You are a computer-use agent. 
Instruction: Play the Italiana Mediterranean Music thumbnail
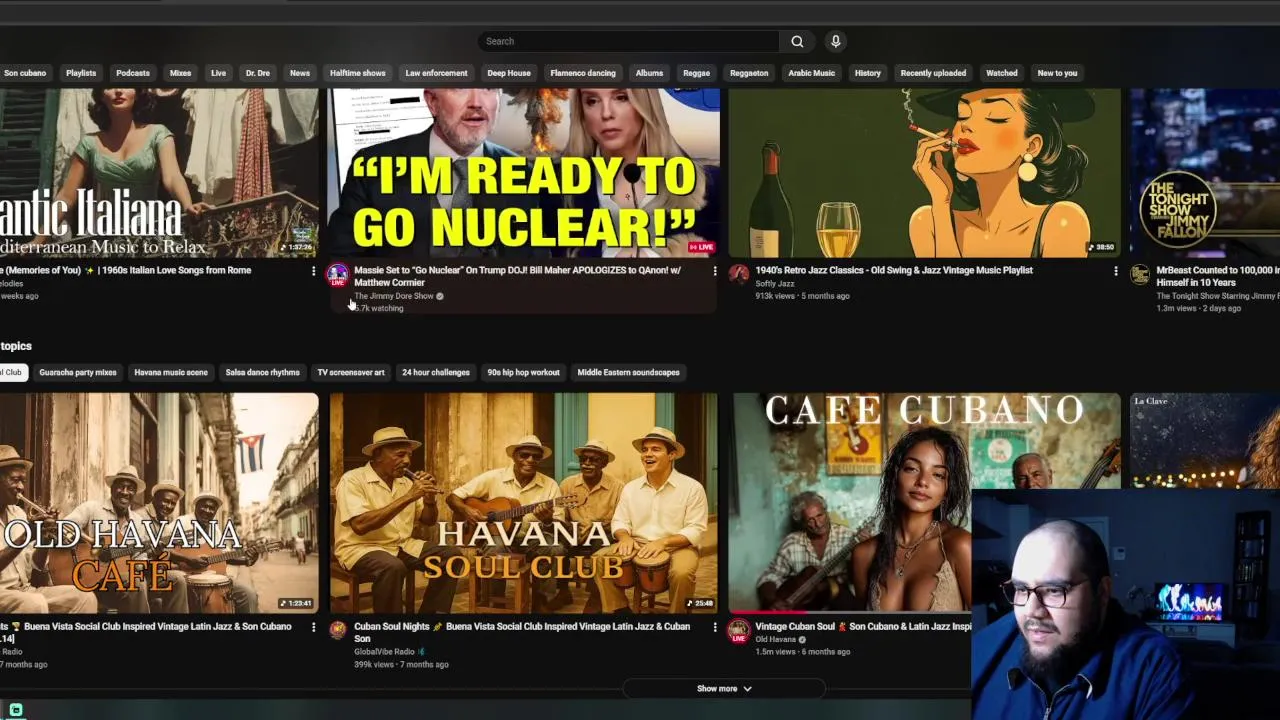(159, 173)
